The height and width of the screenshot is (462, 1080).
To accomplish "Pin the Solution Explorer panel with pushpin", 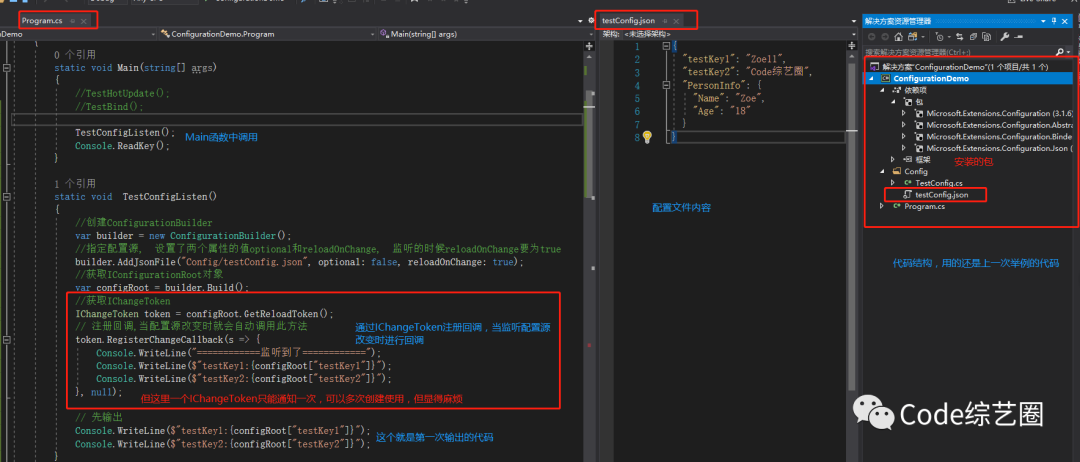I will point(1054,21).
